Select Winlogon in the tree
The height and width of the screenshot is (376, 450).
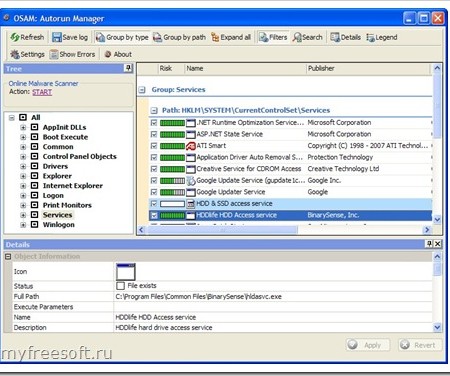[x=59, y=225]
